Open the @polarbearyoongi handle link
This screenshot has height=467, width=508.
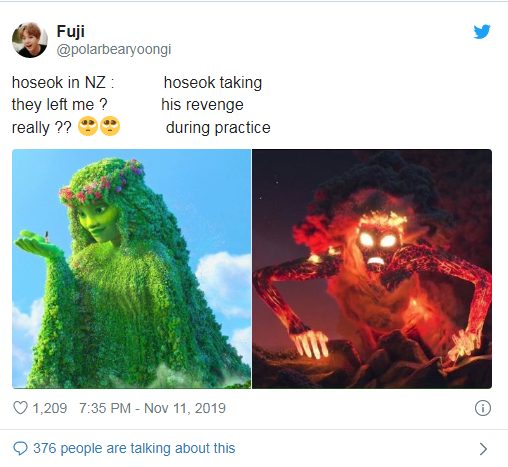pyautogui.click(x=114, y=50)
